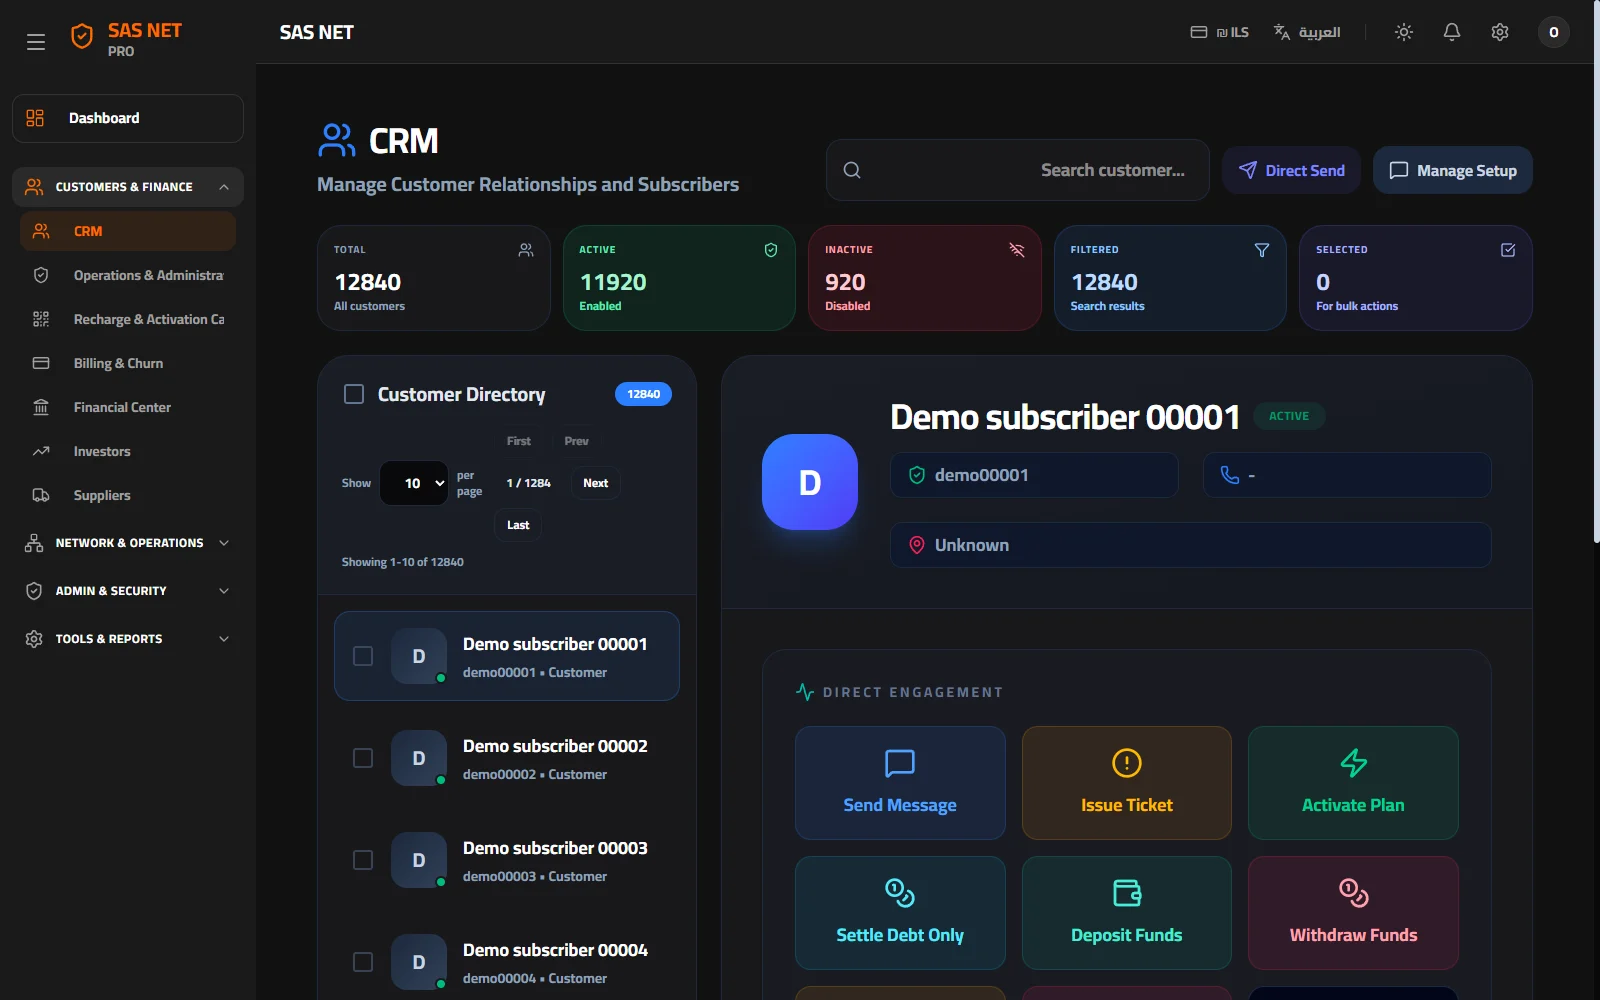Image resolution: width=1600 pixels, height=1000 pixels.
Task: Open the per page count dropdown showing 10
Action: [x=414, y=483]
